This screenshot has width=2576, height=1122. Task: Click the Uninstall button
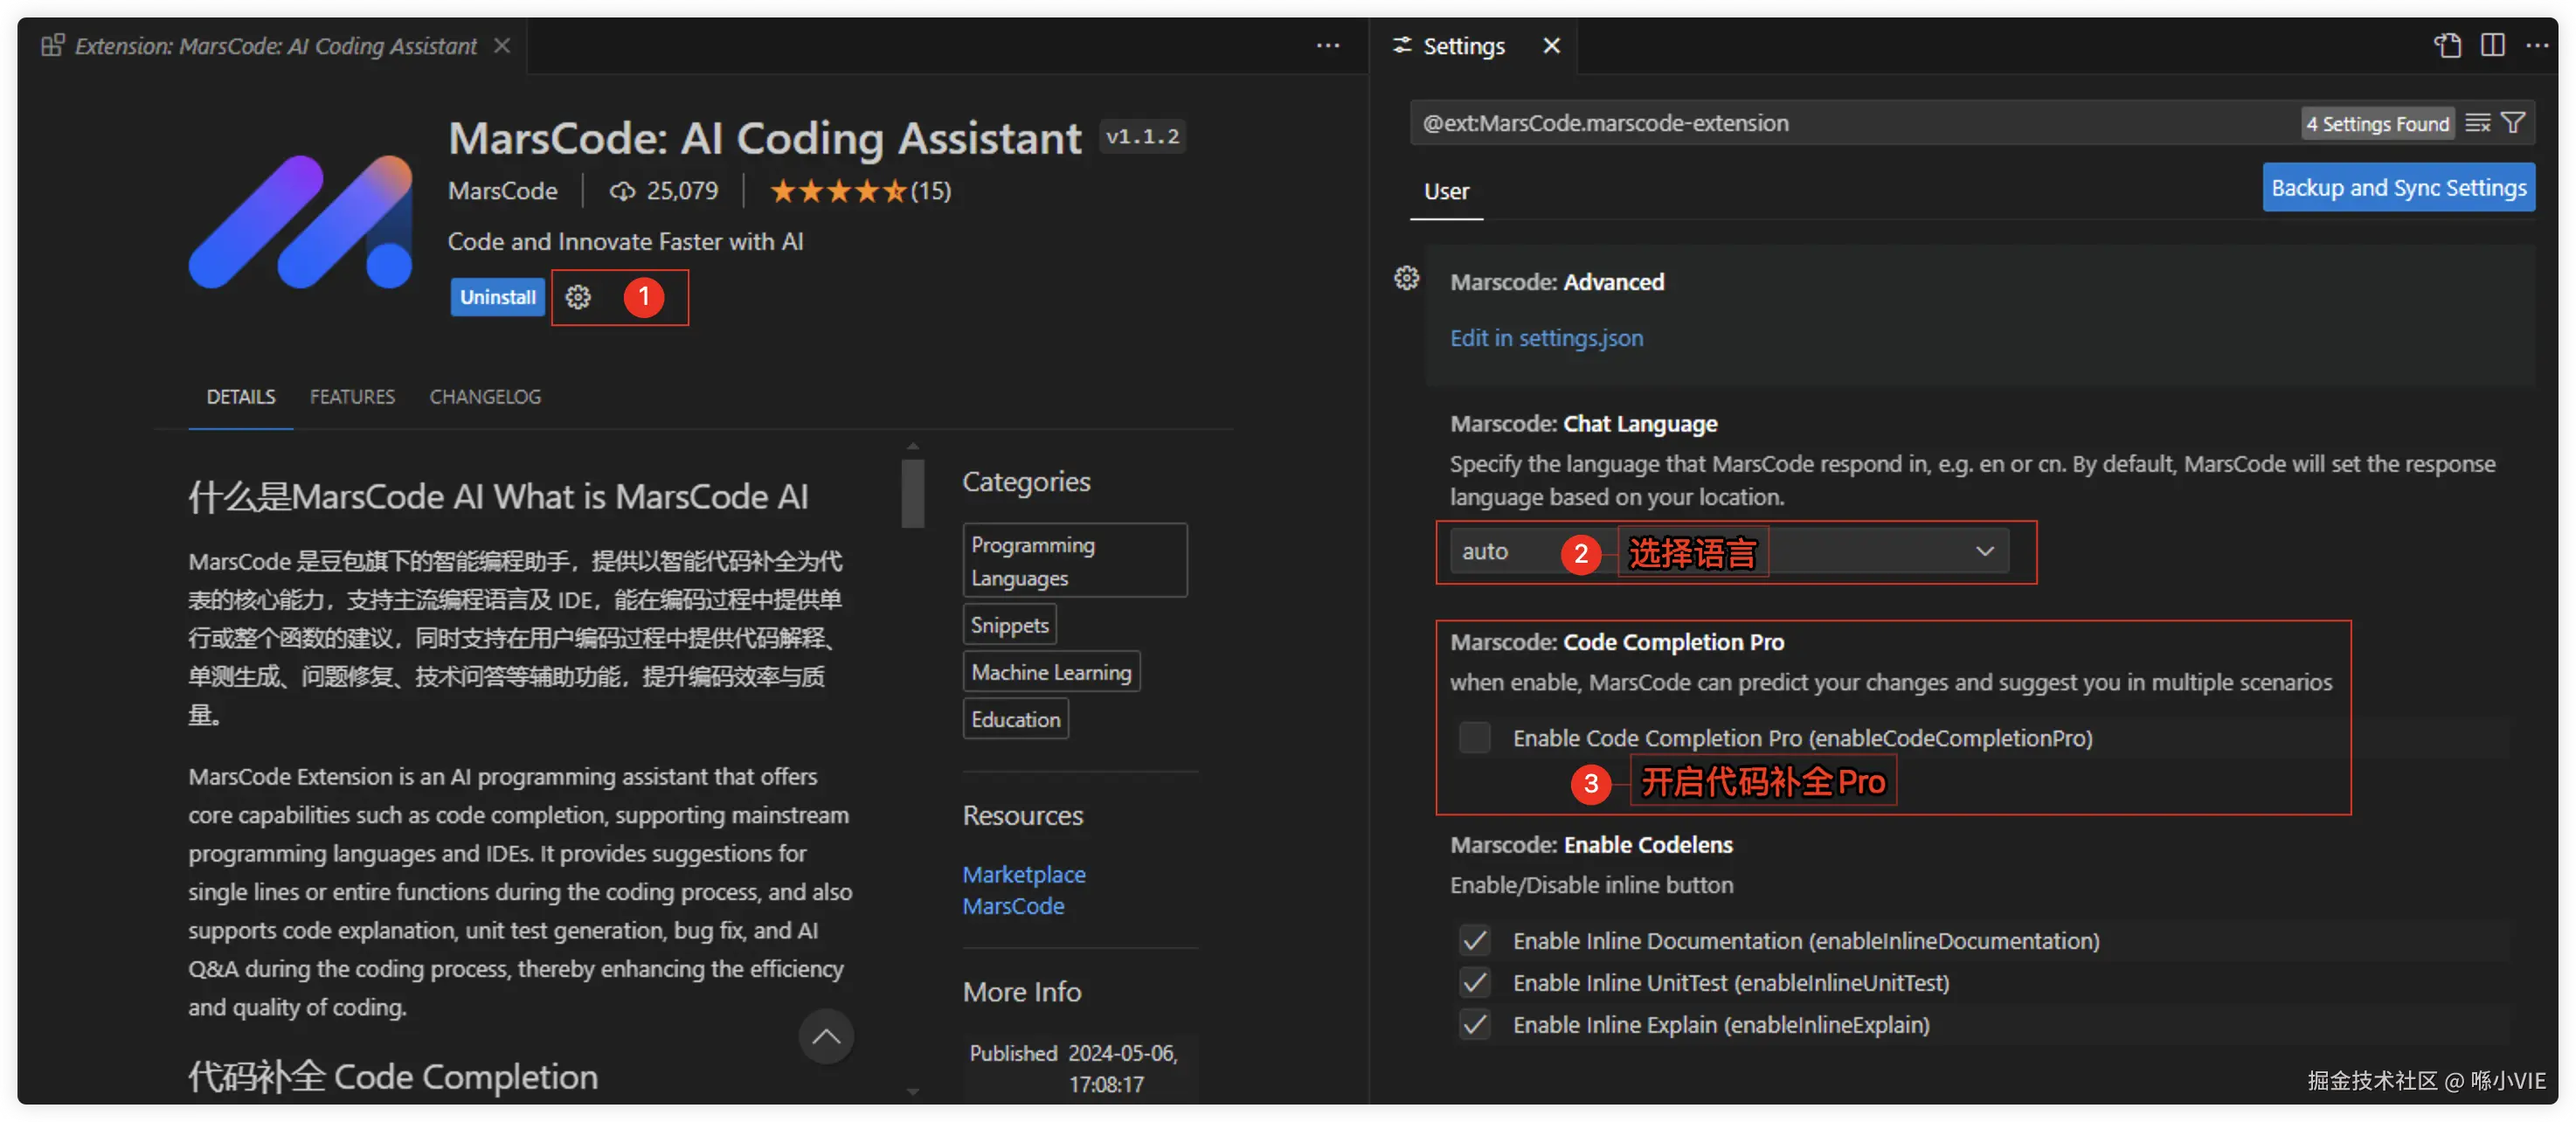pyautogui.click(x=497, y=297)
